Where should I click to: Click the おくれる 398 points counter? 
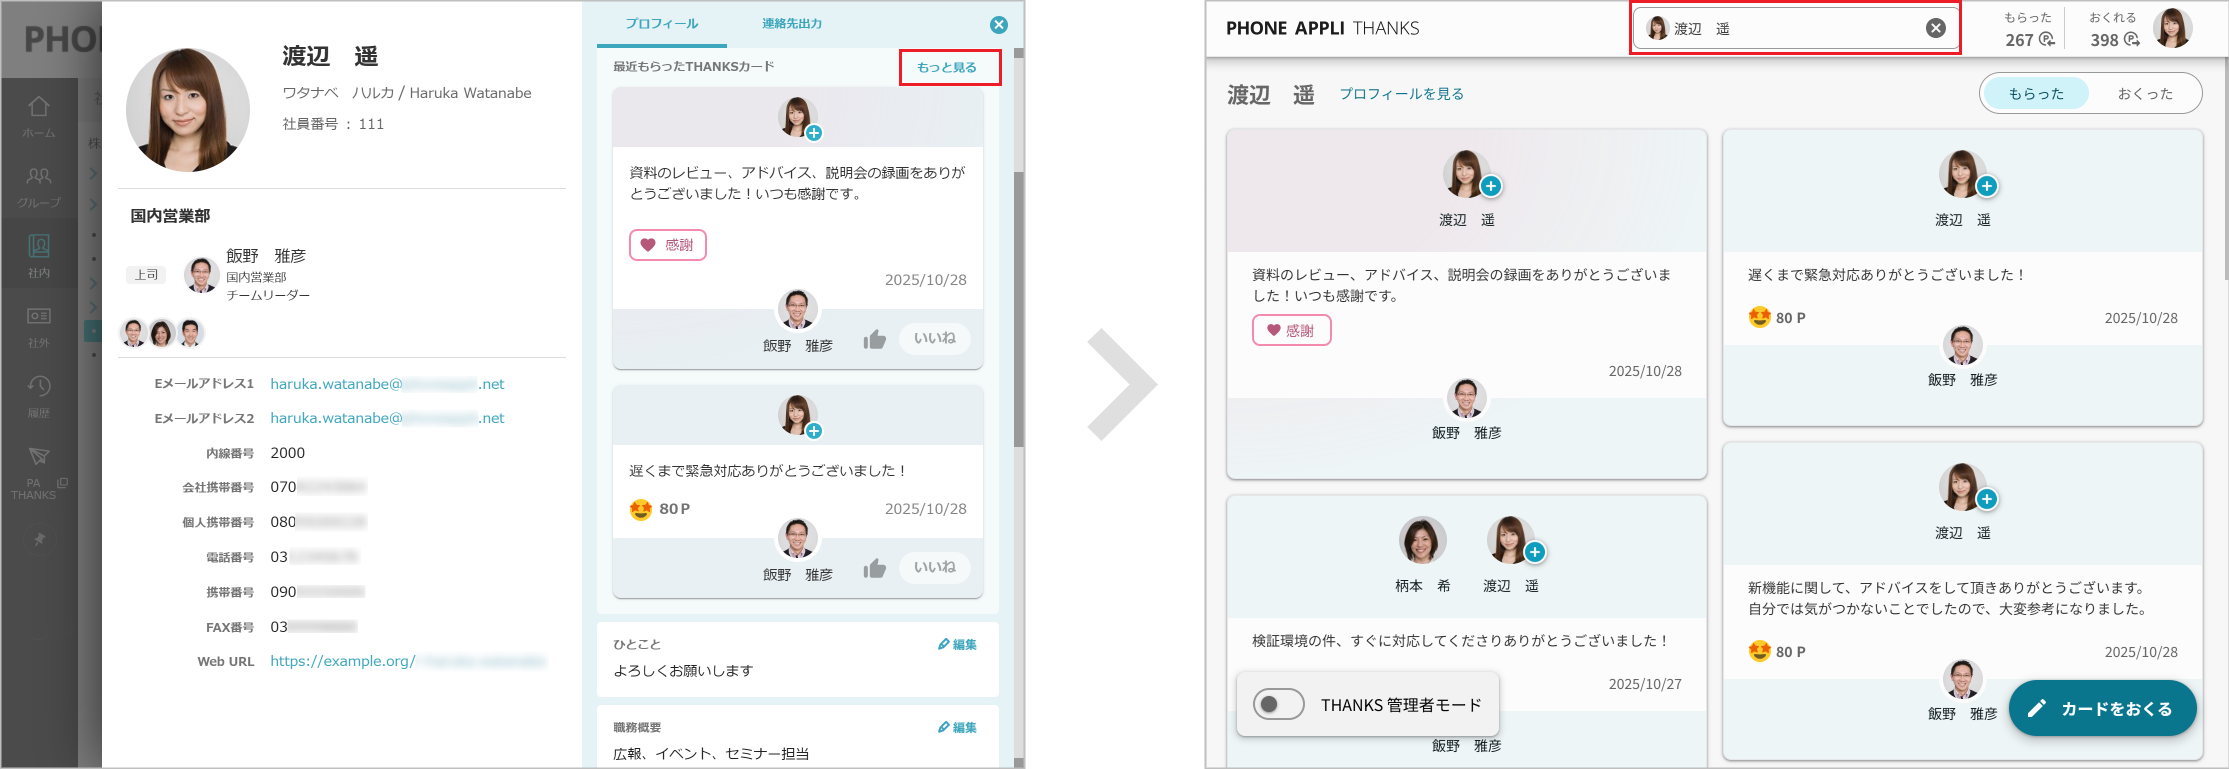(x=2114, y=29)
